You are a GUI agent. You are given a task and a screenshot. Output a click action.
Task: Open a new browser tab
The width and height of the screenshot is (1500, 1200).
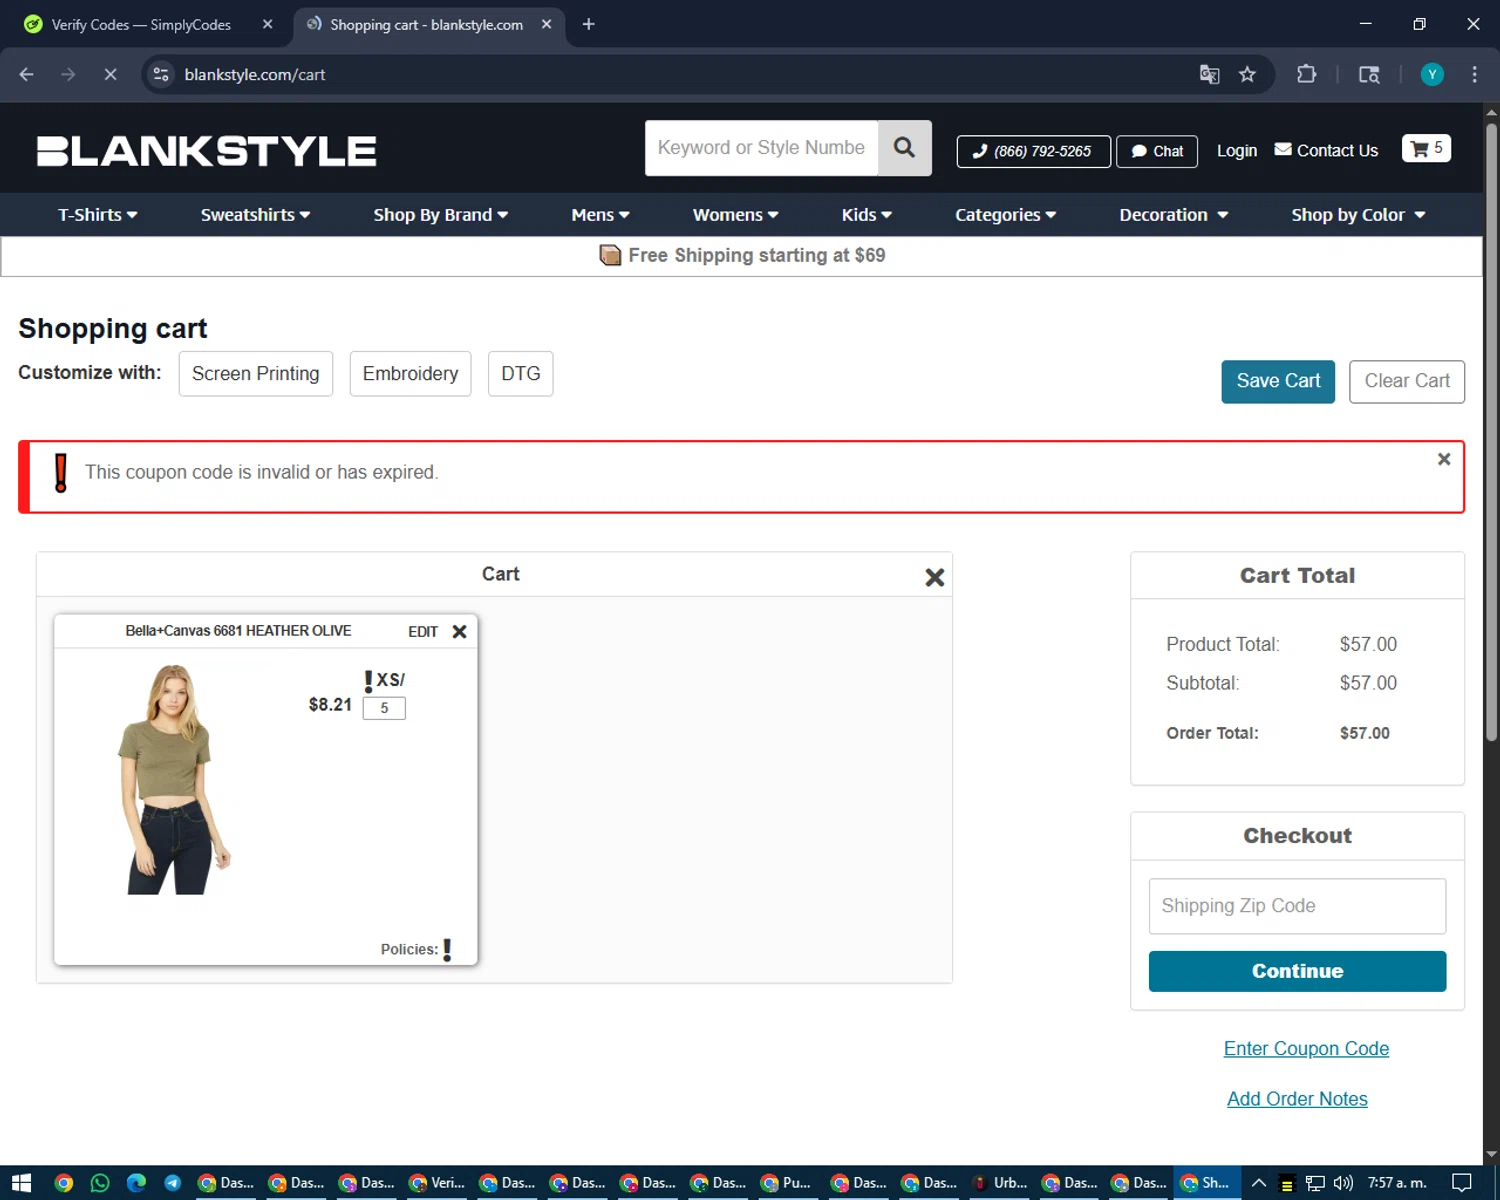(588, 24)
